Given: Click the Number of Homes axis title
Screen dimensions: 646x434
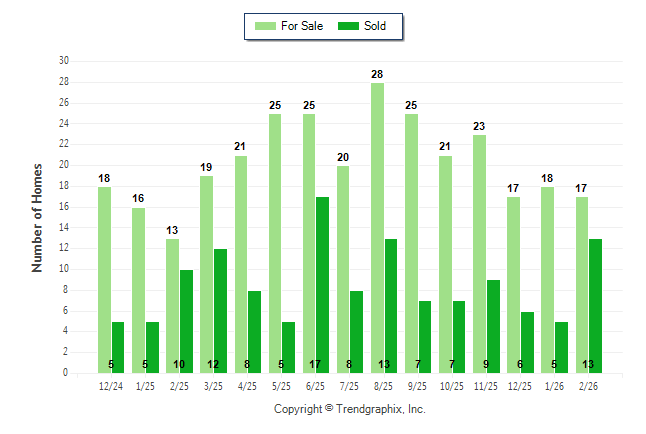Looking at the screenshot, I should tap(38, 217).
